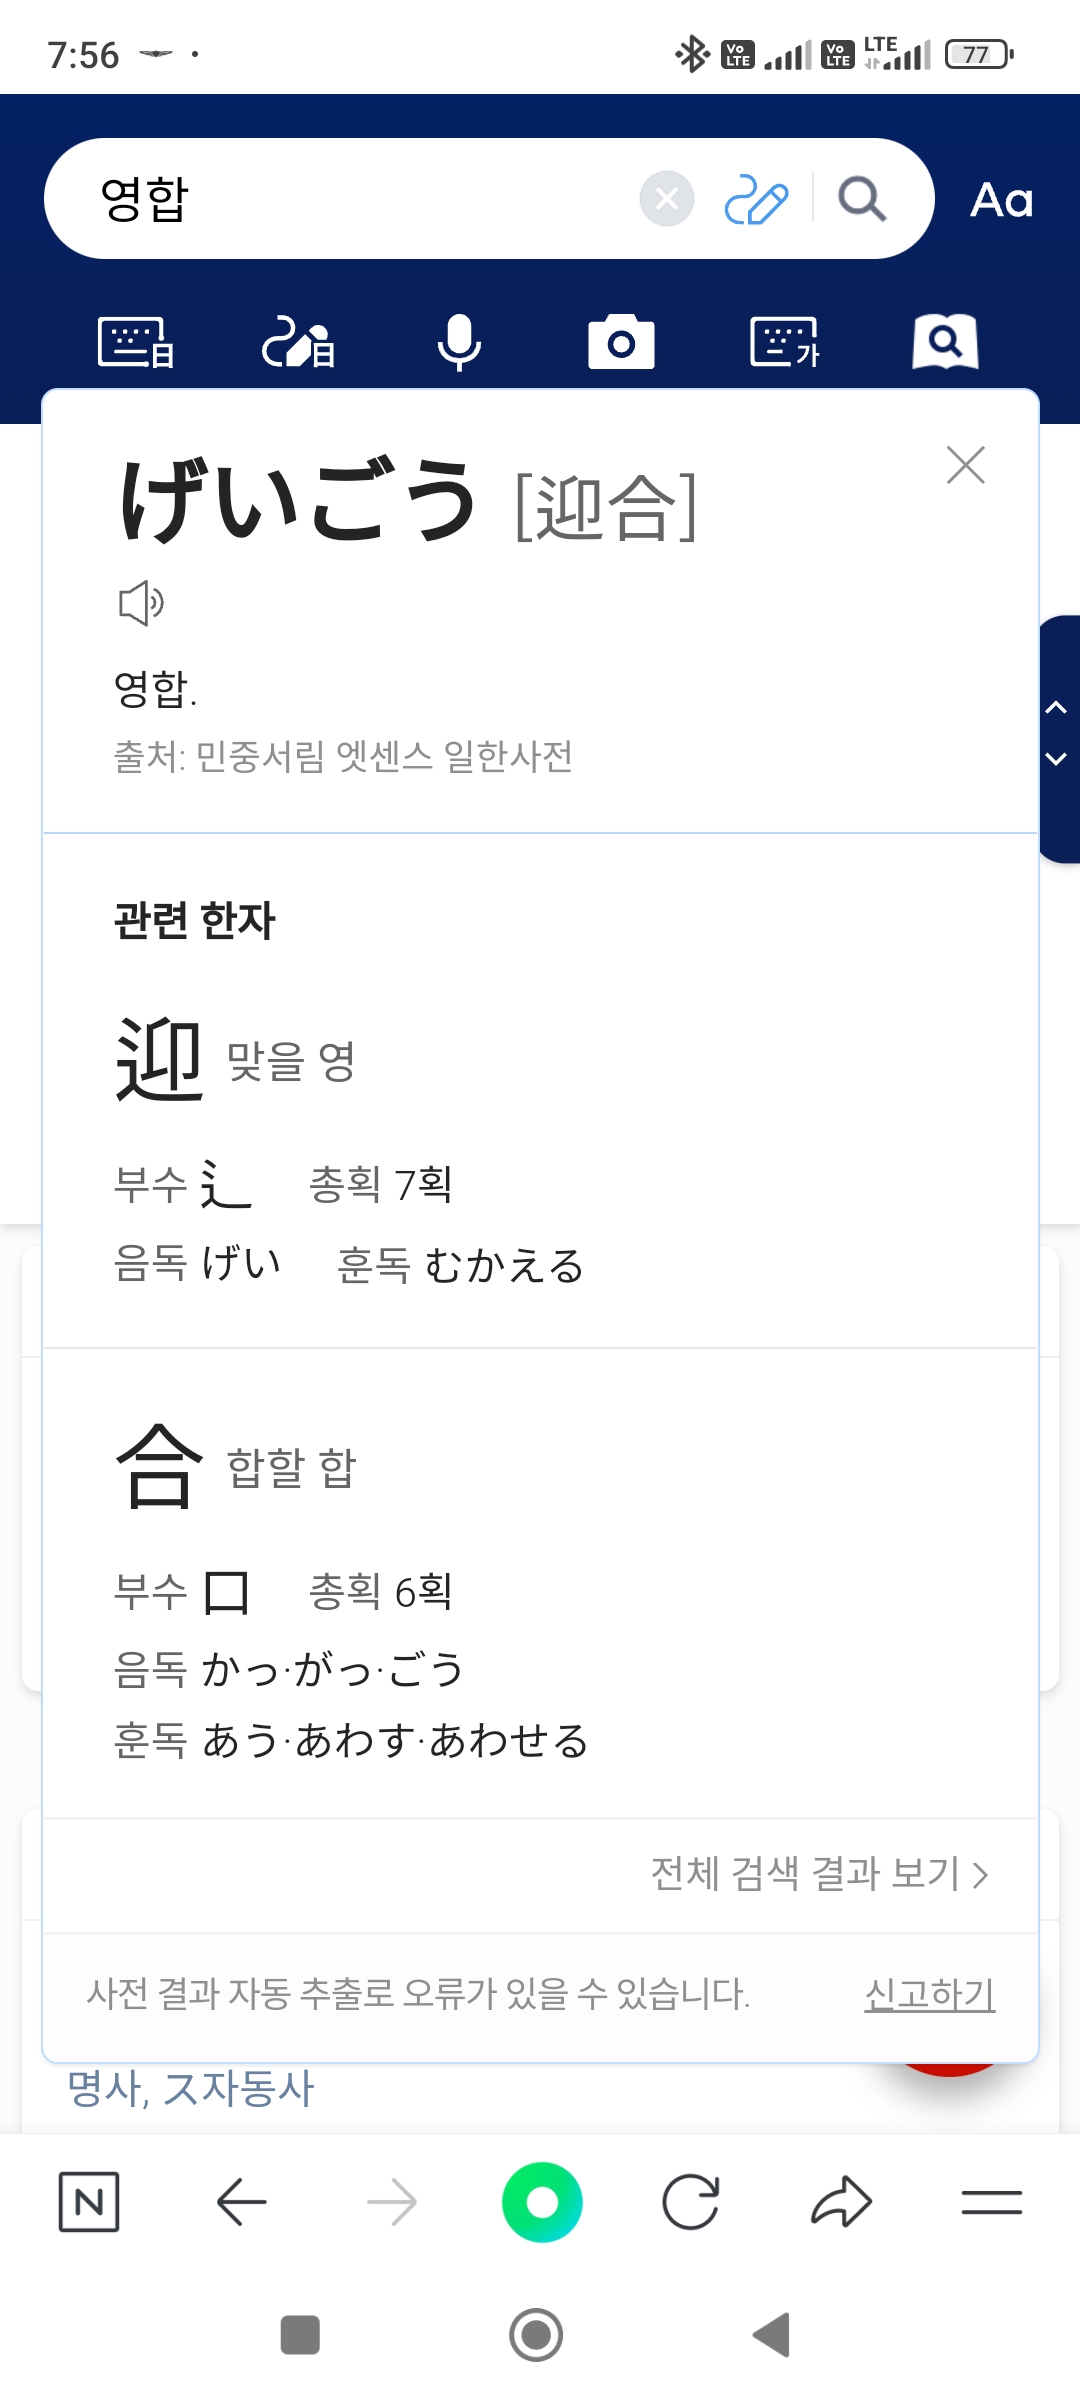Open the hanja entry 迎 맞을 영
Viewport: 1080px width, 2400px height.
click(x=236, y=1060)
